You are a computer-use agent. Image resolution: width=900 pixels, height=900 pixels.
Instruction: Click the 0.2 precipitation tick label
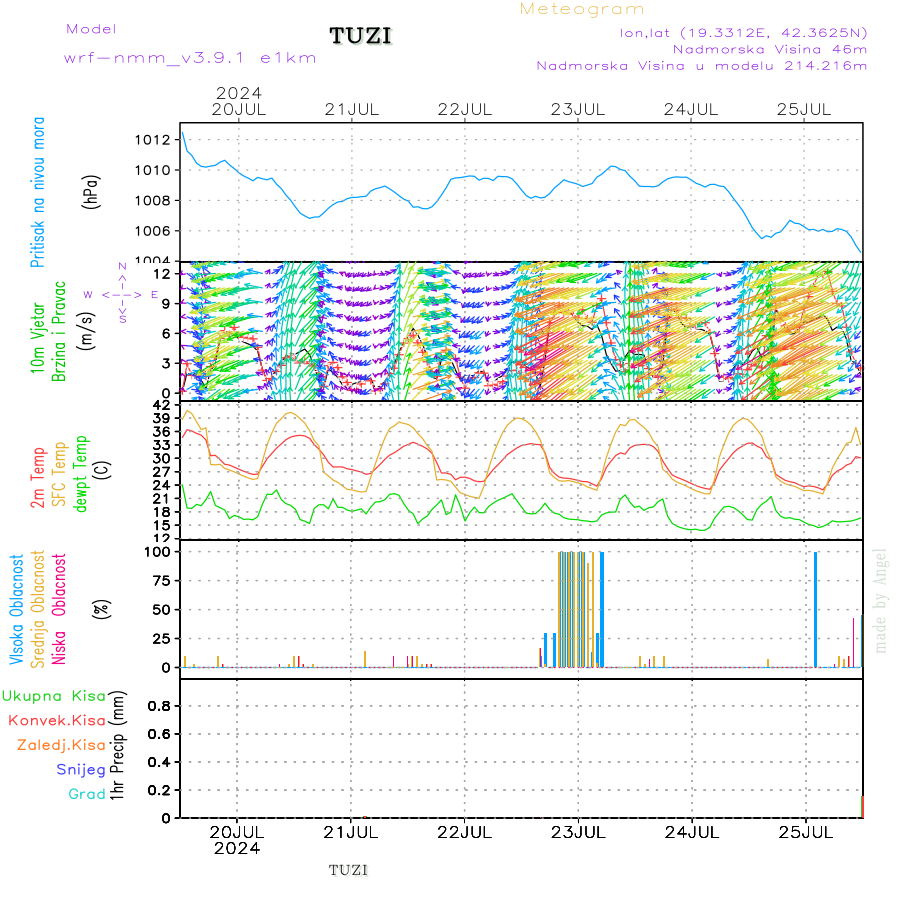click(x=159, y=790)
